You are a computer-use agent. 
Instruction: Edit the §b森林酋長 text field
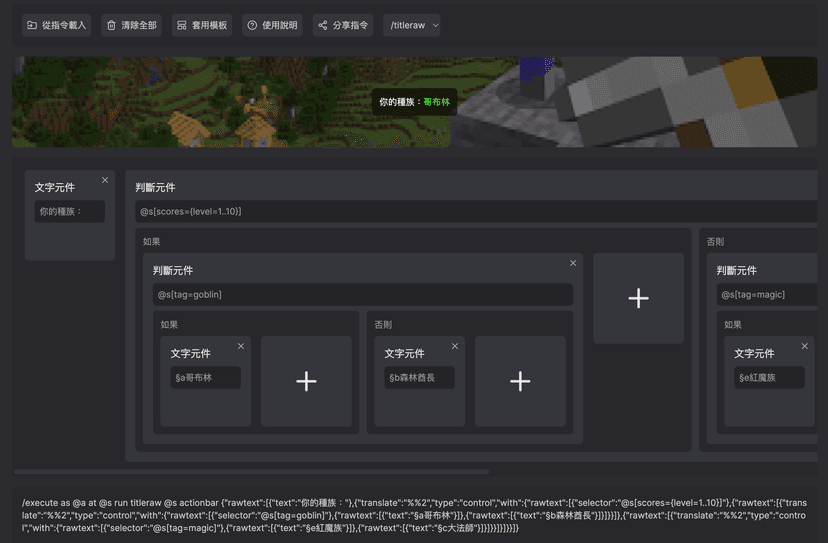419,378
